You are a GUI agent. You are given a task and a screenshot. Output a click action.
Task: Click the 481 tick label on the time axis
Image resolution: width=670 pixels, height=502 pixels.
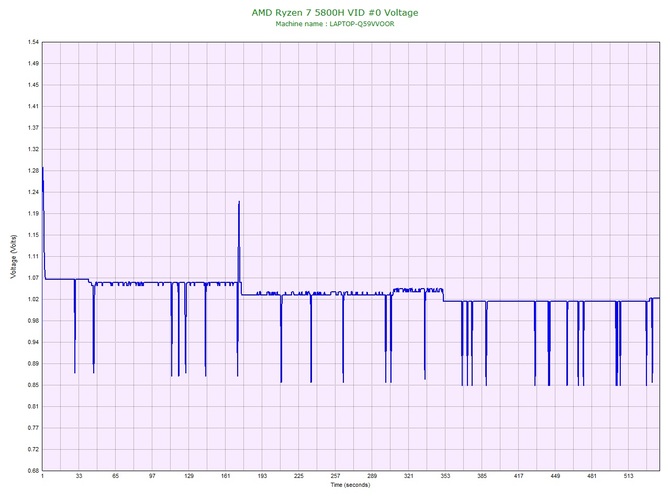[x=592, y=476]
